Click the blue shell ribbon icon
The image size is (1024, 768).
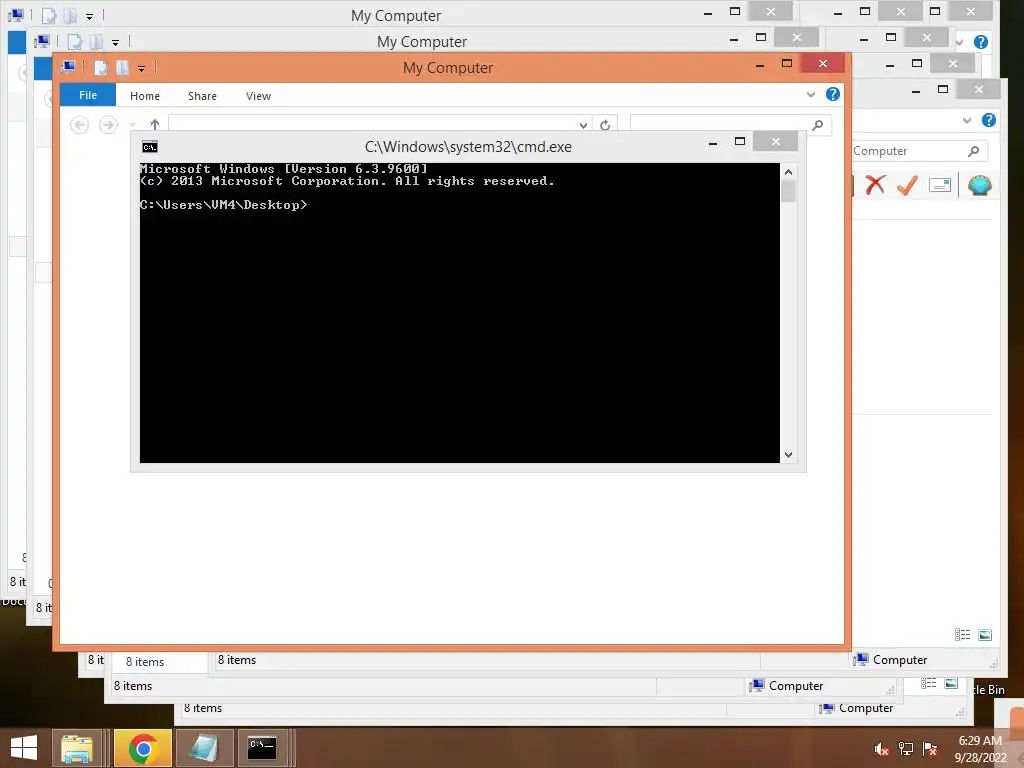(980, 185)
